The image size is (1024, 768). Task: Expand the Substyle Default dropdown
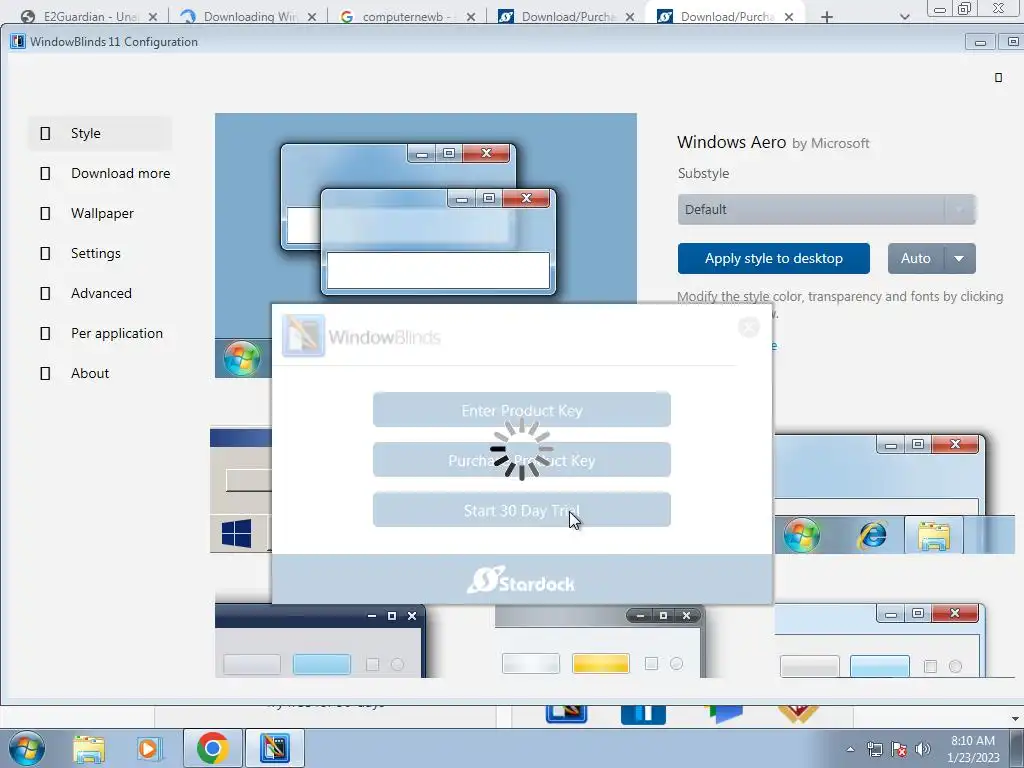pos(826,210)
